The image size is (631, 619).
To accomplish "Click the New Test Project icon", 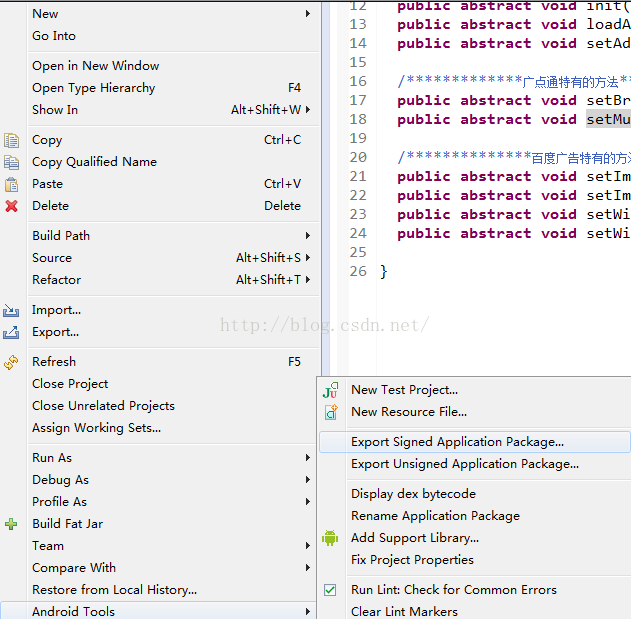I will coord(330,390).
